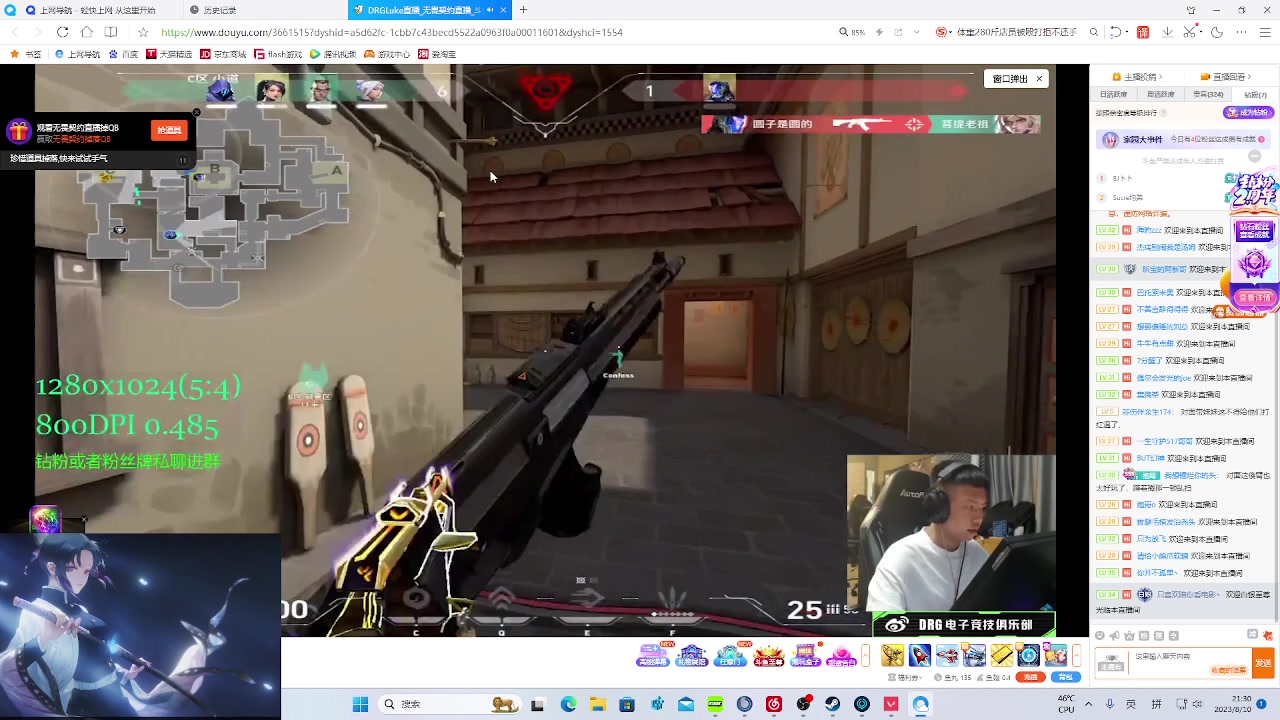Open 京东商城 bookmark

(224, 54)
